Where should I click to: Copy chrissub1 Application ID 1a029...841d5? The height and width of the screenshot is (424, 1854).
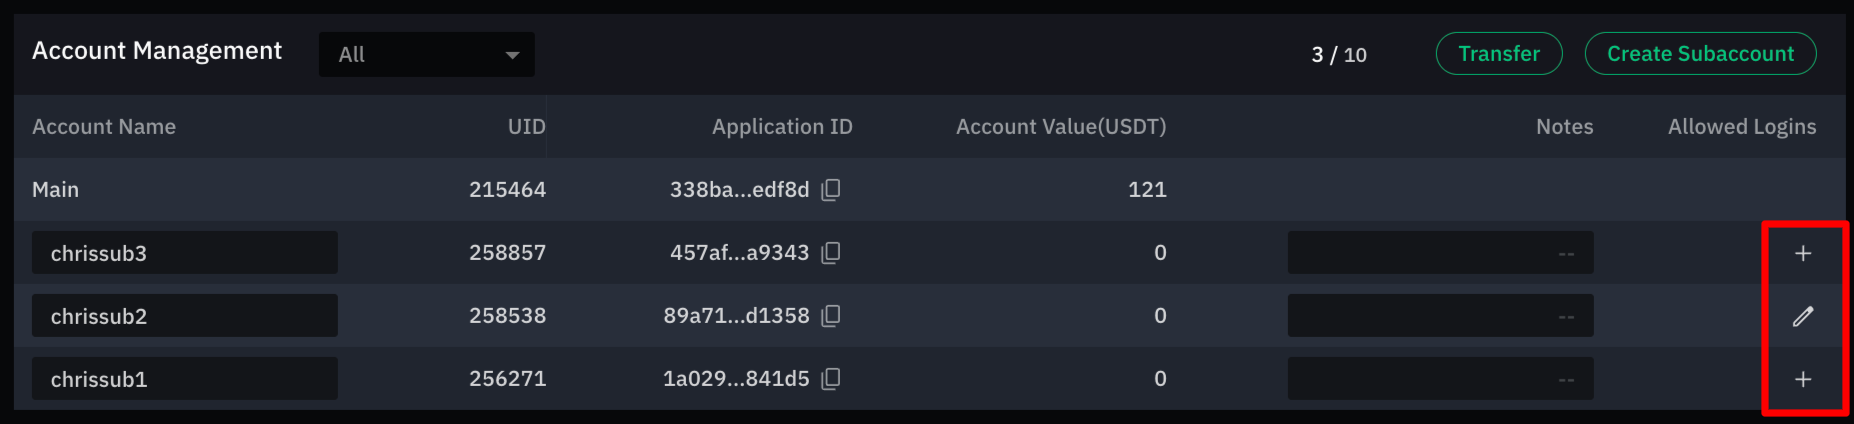pos(830,379)
